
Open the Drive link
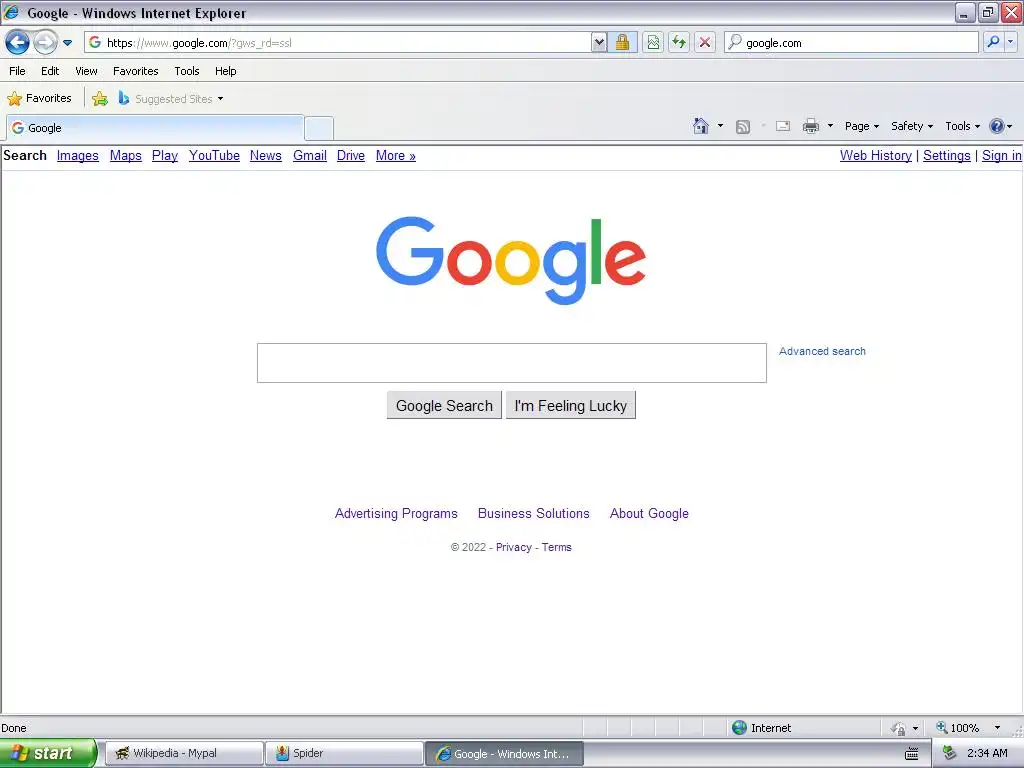click(351, 155)
